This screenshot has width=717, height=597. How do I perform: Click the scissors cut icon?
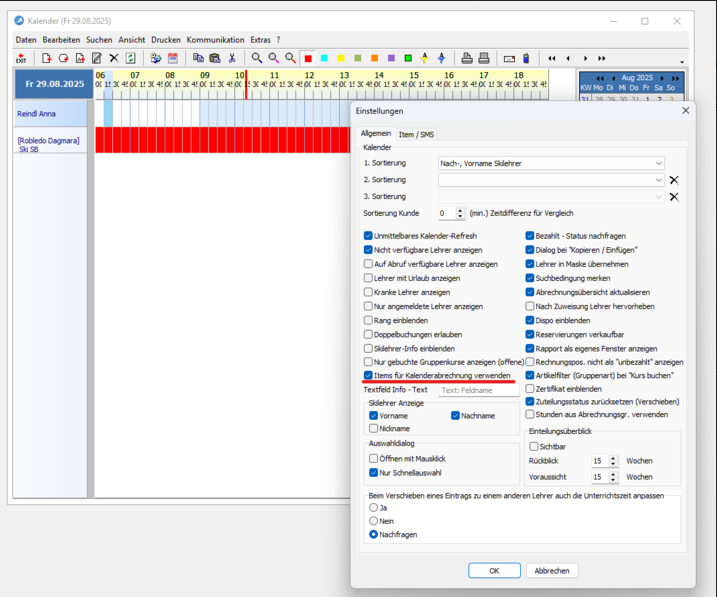[x=232, y=59]
